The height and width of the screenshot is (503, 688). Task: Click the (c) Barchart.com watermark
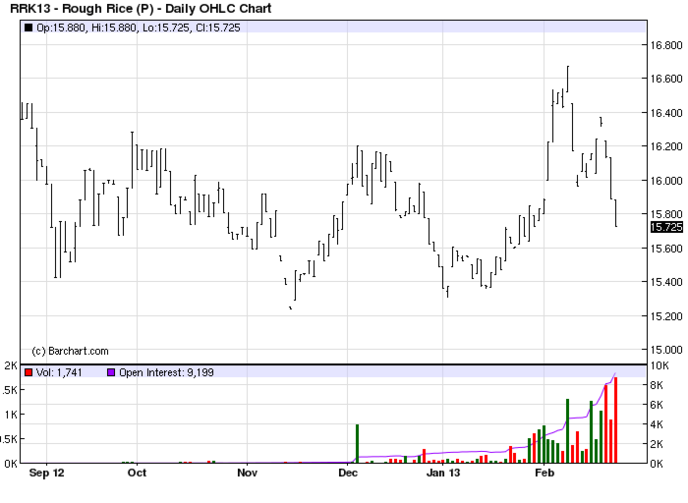tap(70, 351)
